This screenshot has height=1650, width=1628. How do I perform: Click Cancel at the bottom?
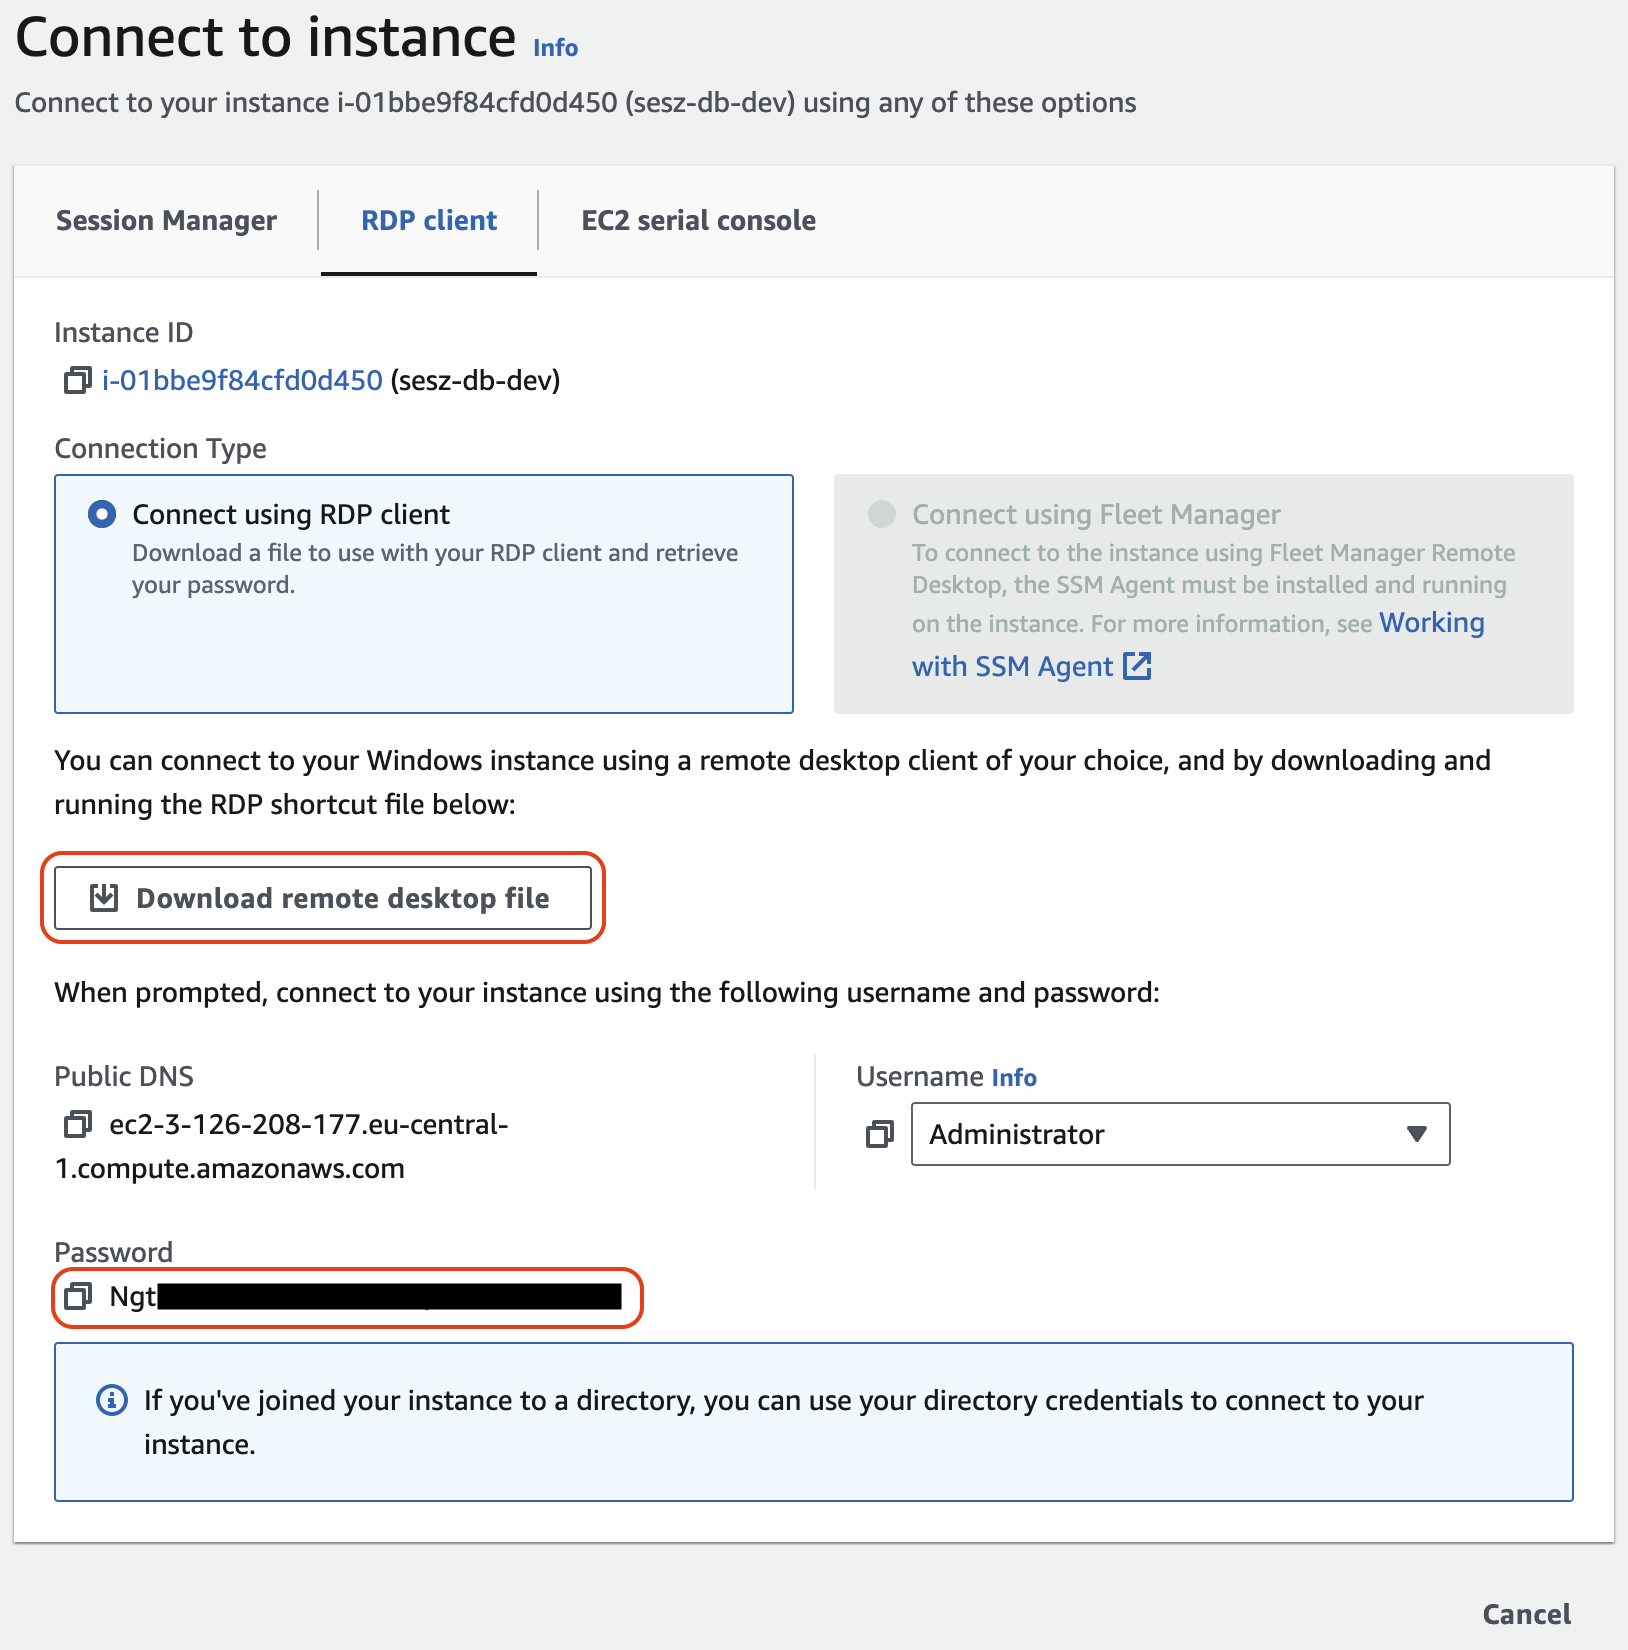(x=1525, y=1613)
